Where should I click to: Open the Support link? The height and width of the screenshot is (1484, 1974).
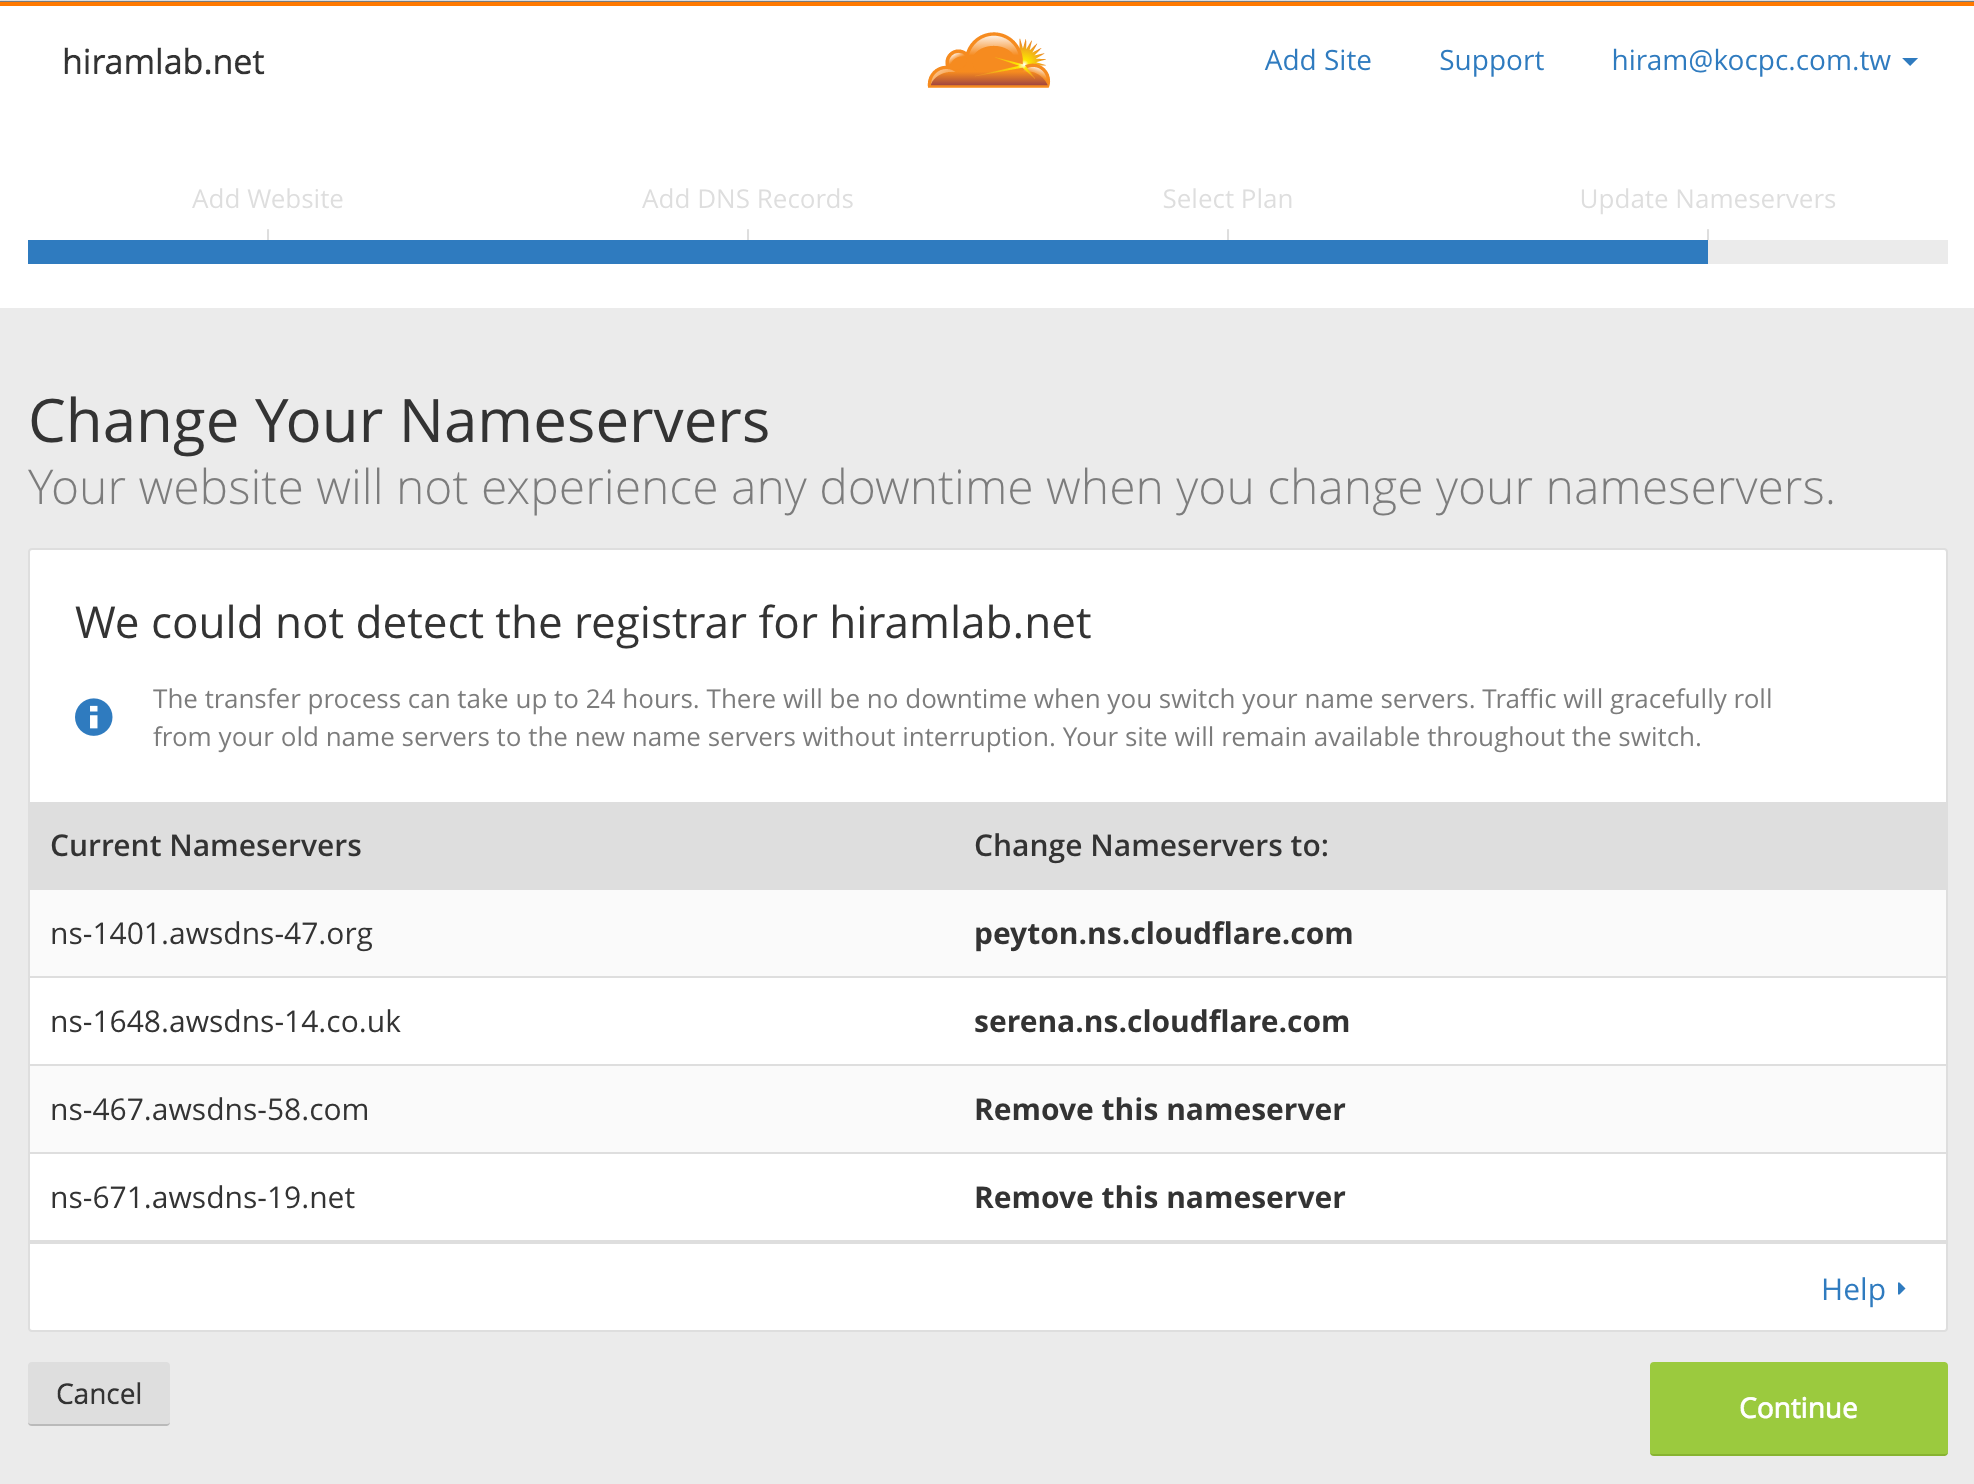pos(1491,61)
